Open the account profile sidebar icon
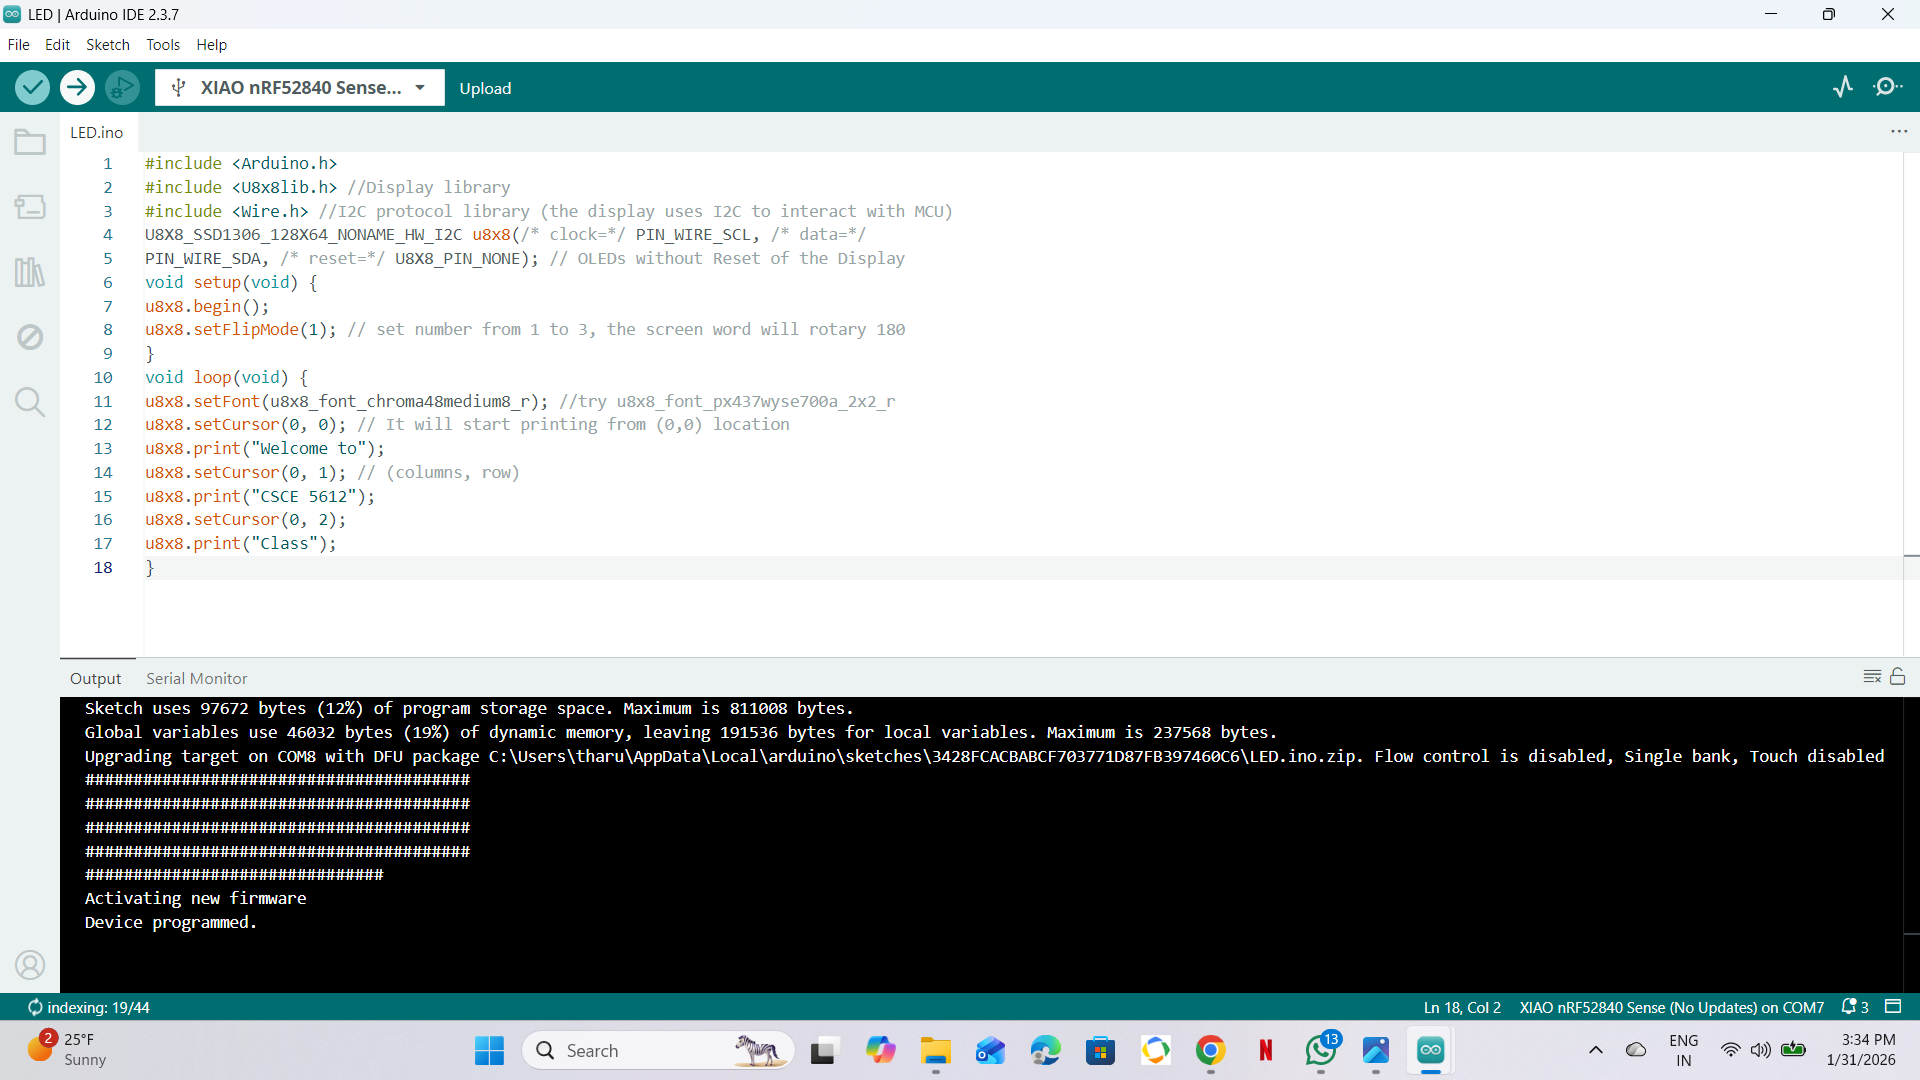Screen dimensions: 1920x1080 [x=30, y=965]
